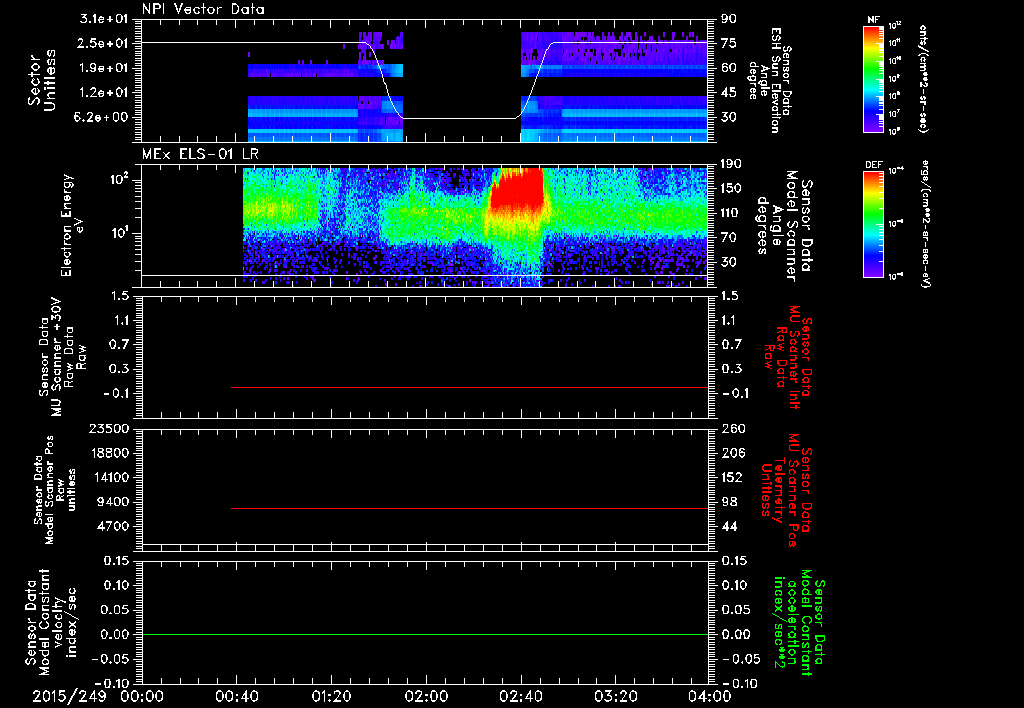Select the 'MEx ELS-01 LR' panel title
The height and width of the screenshot is (708, 1024).
pyautogui.click(x=200, y=154)
